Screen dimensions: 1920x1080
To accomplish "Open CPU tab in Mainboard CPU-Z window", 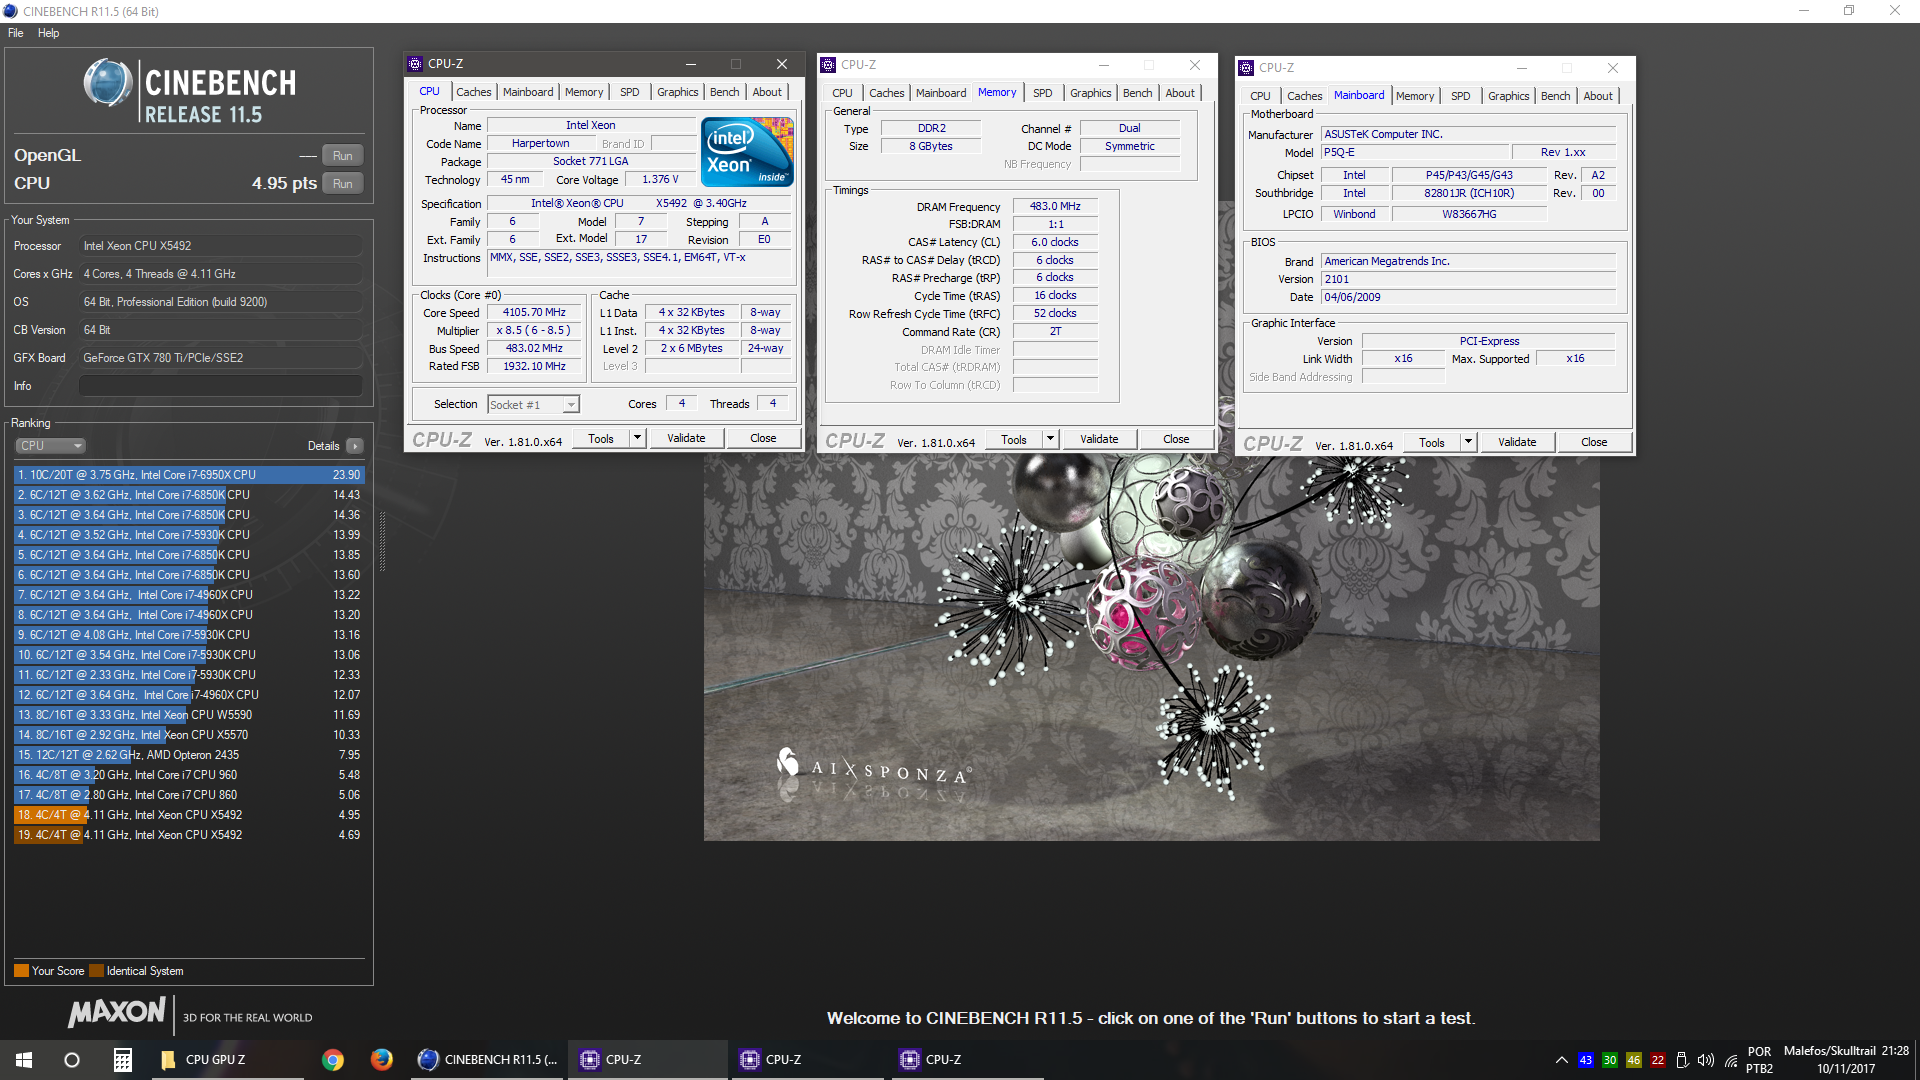I will pos(1260,96).
